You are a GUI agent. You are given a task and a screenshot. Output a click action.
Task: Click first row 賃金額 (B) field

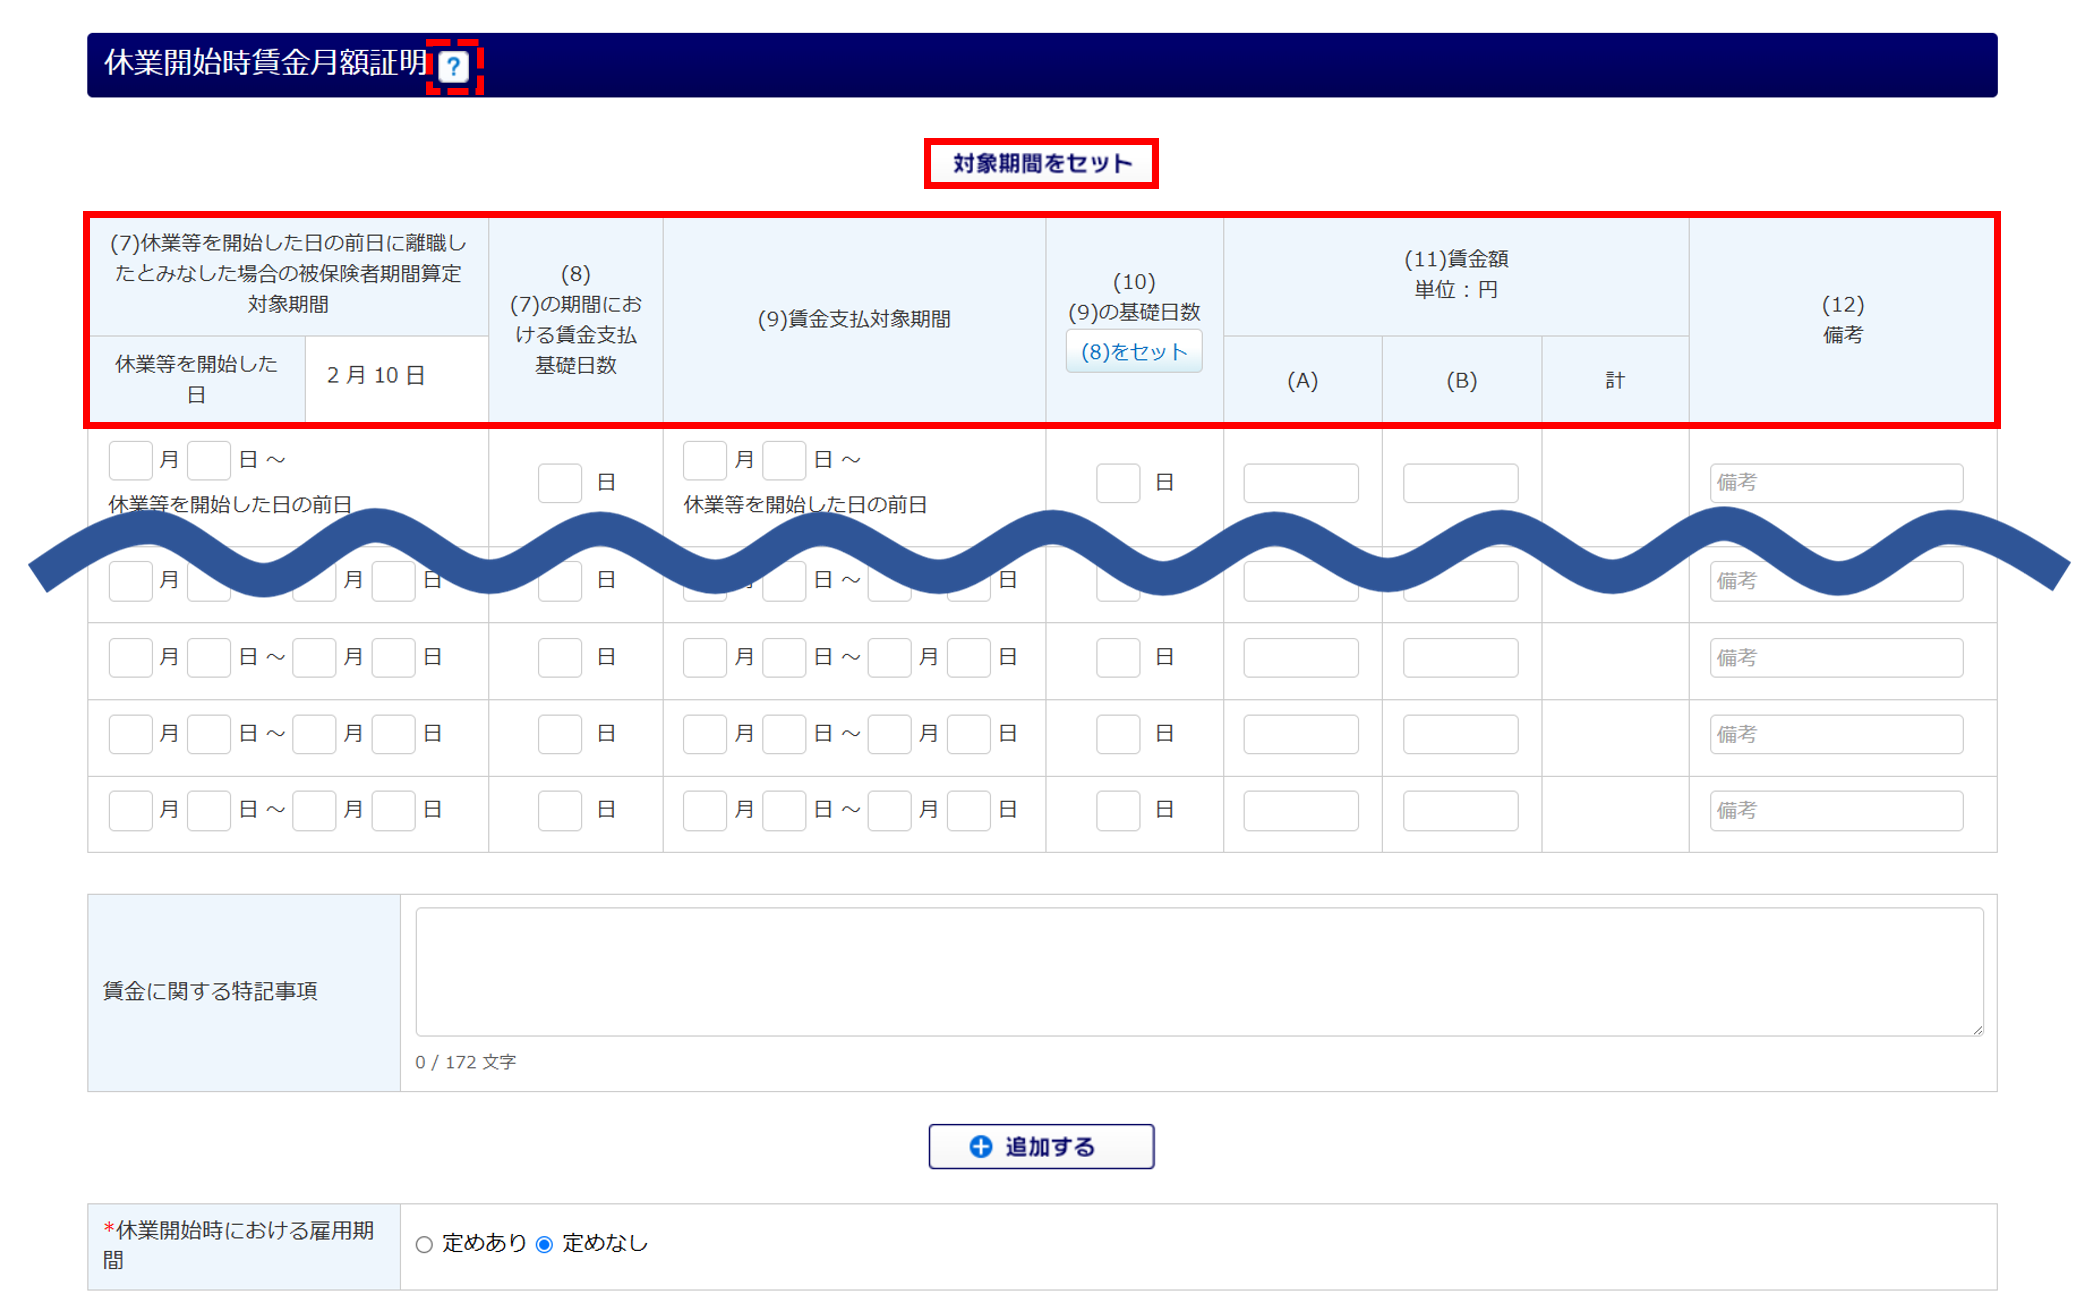(1460, 482)
